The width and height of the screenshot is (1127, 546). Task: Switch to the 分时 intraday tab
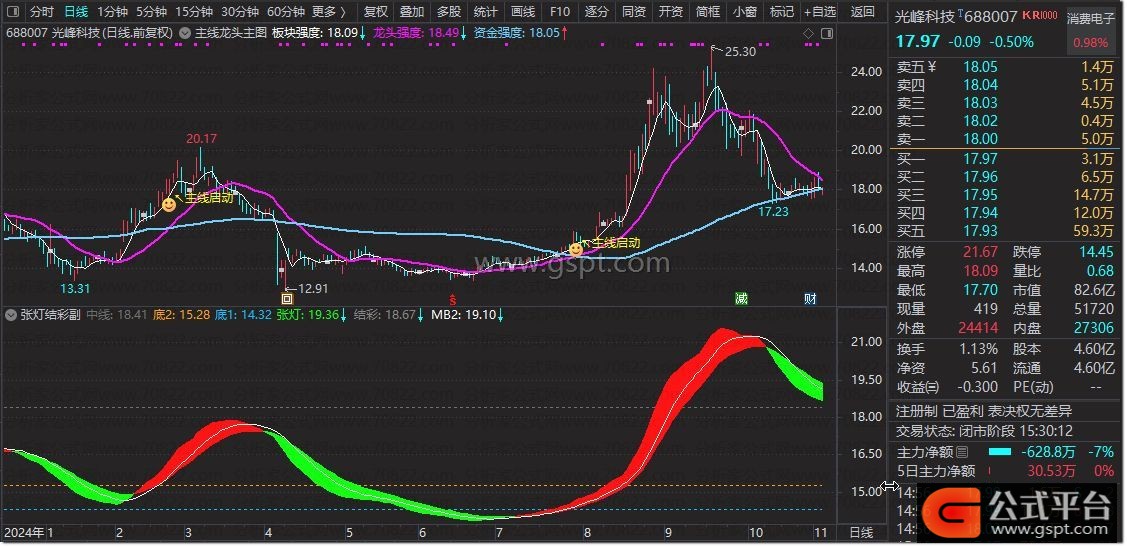coord(41,12)
